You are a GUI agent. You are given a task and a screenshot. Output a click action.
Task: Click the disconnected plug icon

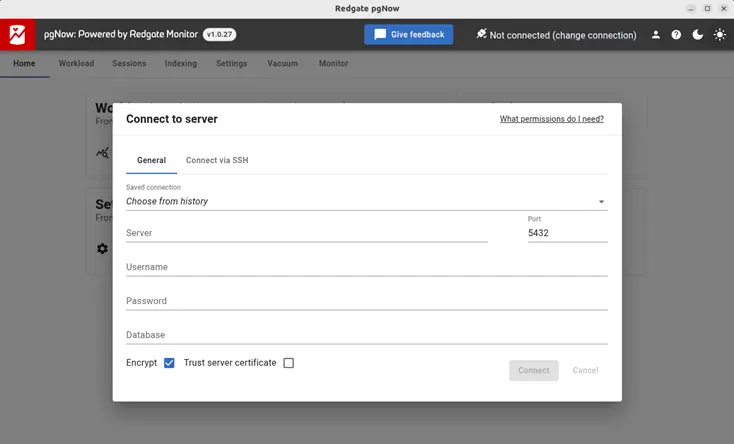click(481, 35)
